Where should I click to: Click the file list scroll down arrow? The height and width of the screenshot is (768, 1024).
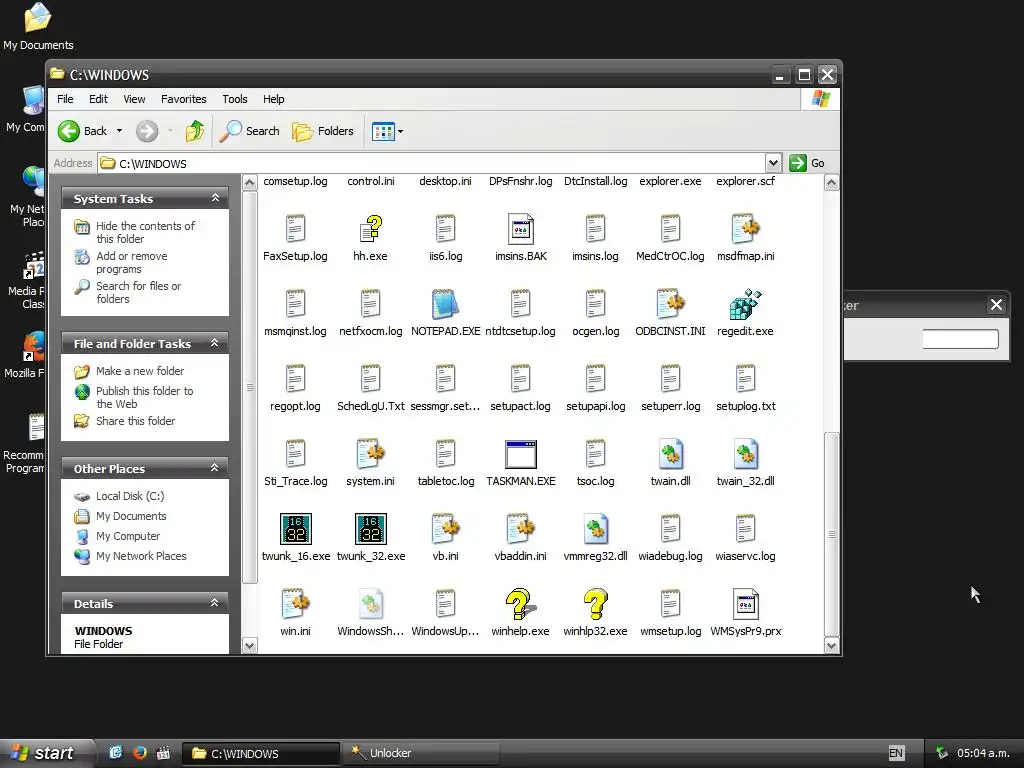pyautogui.click(x=831, y=646)
